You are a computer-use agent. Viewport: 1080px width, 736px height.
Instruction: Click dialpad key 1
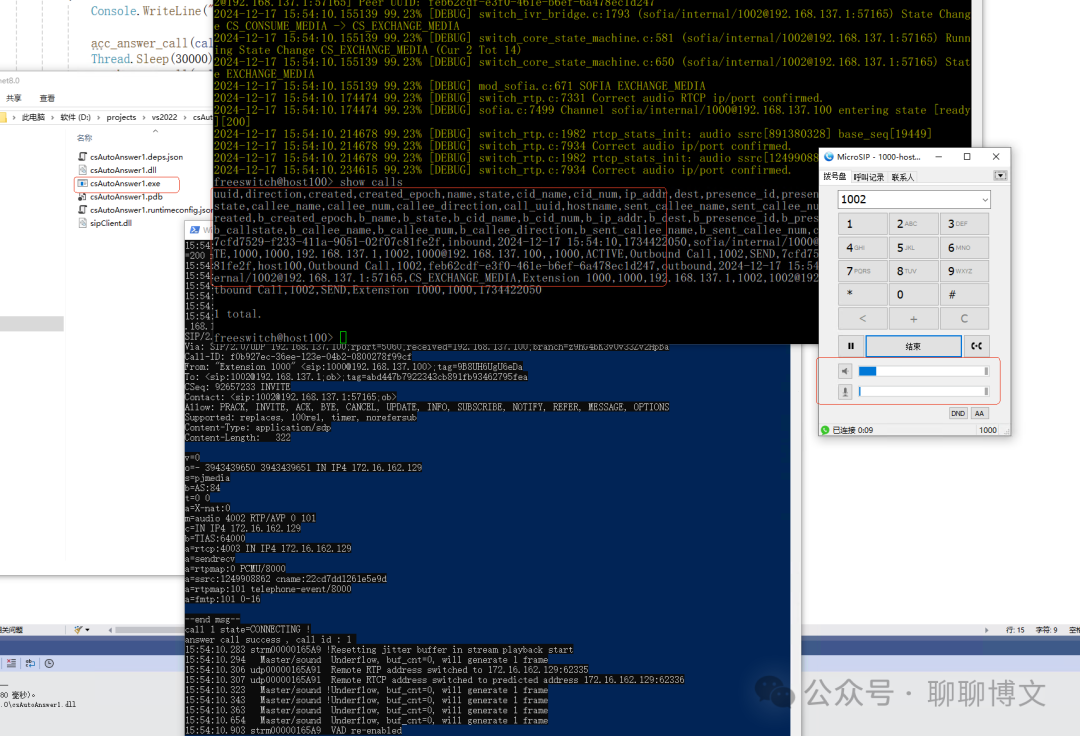[863, 224]
